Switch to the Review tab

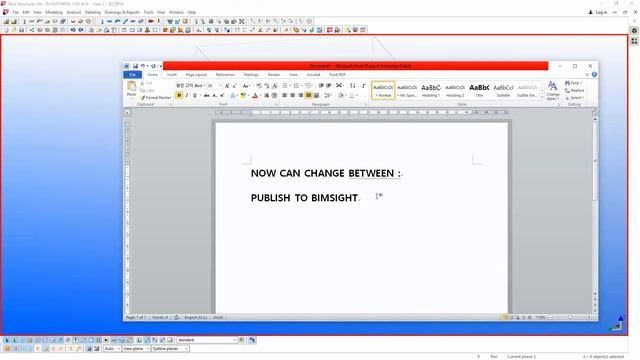coord(273,75)
